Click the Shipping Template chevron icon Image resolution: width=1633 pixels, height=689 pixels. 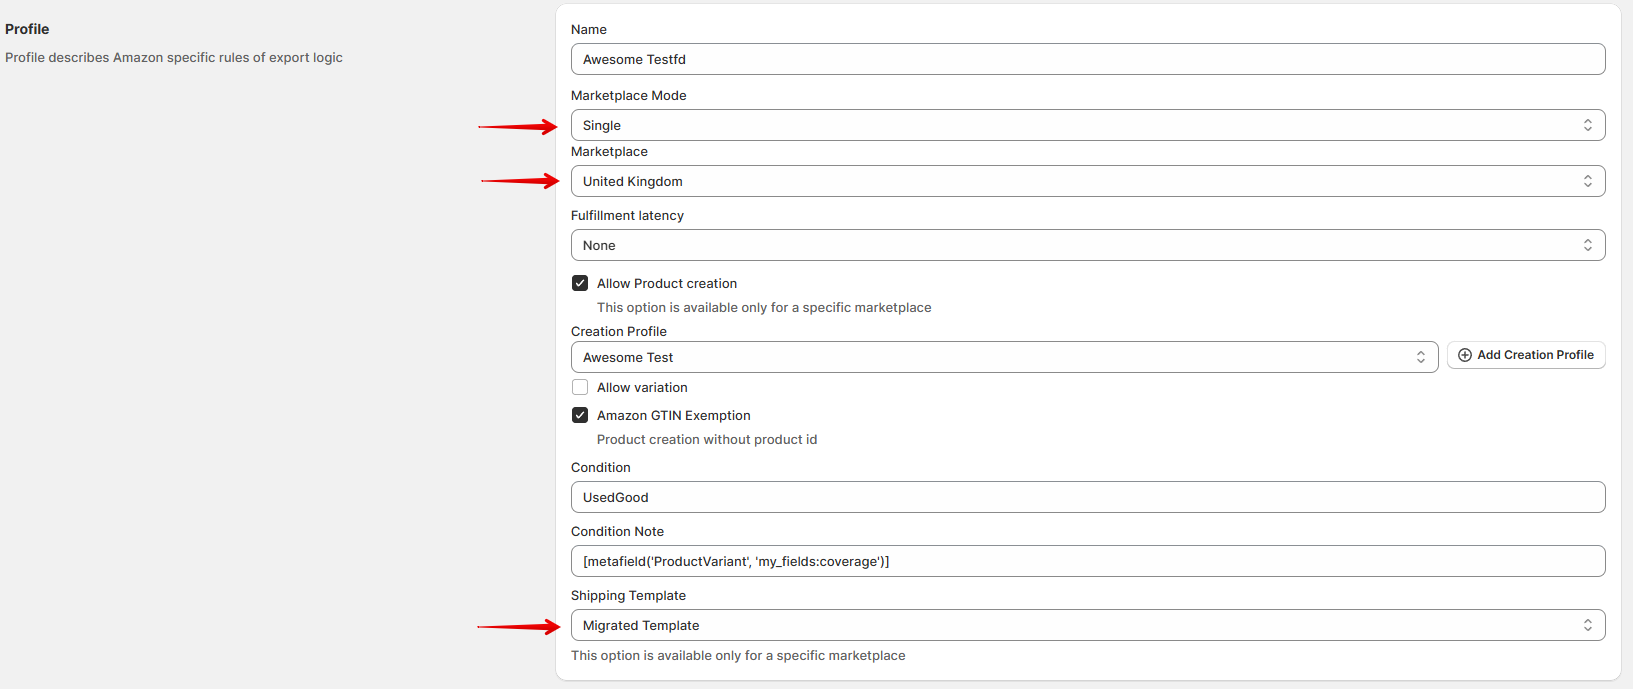point(1587,625)
